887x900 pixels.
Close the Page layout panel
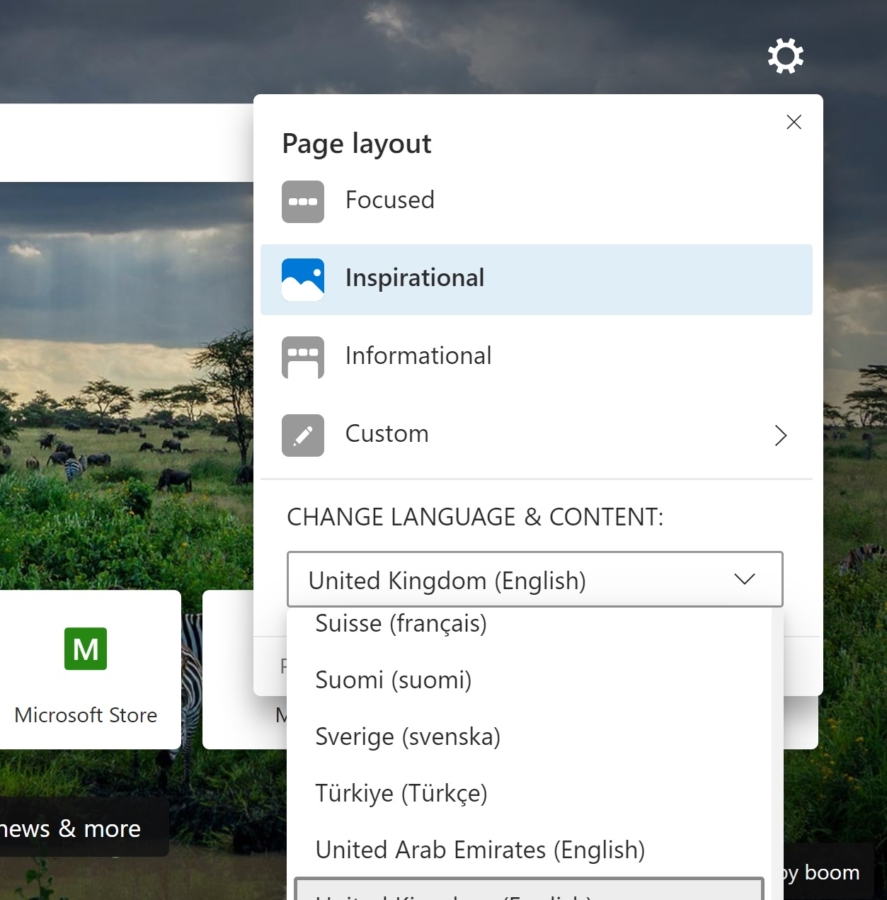[794, 122]
